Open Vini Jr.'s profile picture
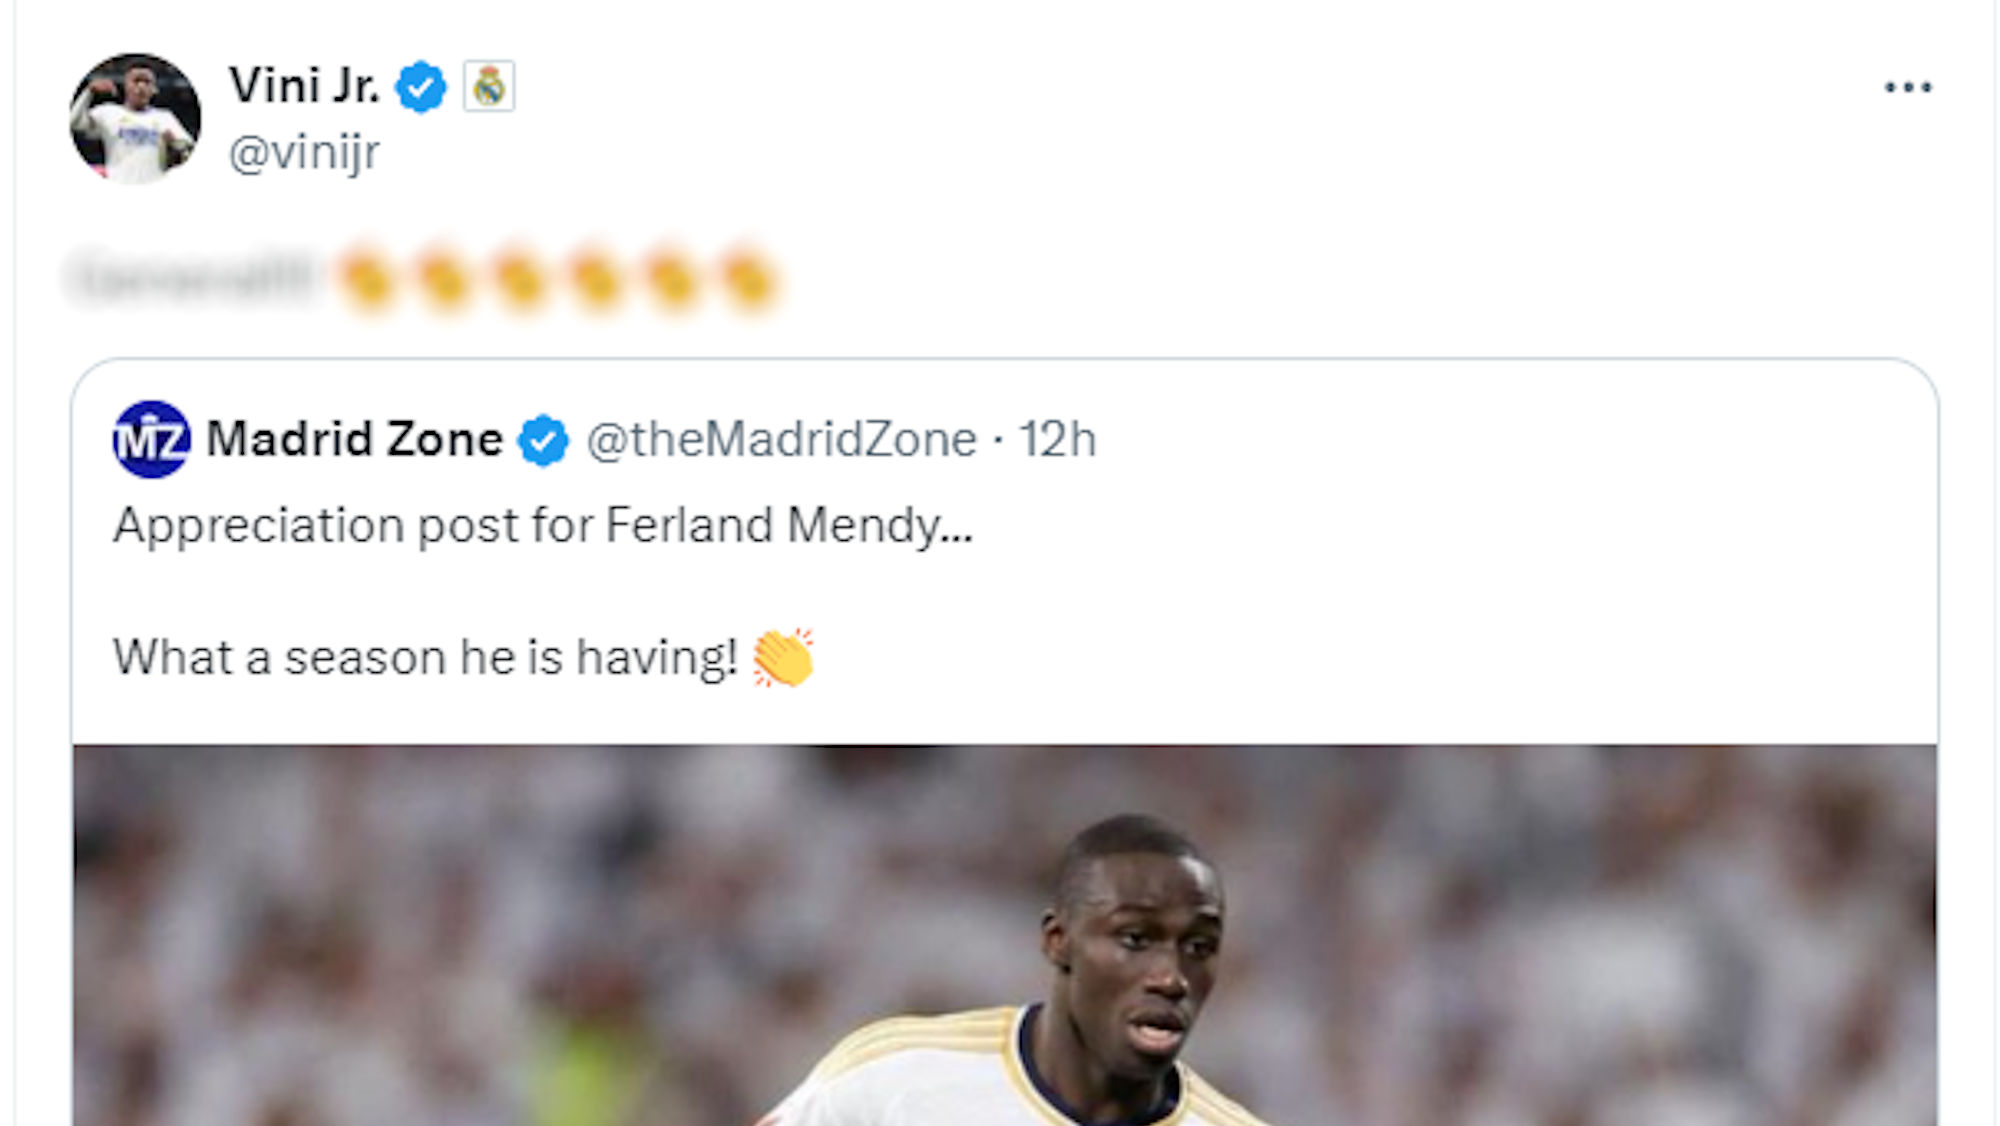This screenshot has width=2000, height=1126. (x=135, y=119)
